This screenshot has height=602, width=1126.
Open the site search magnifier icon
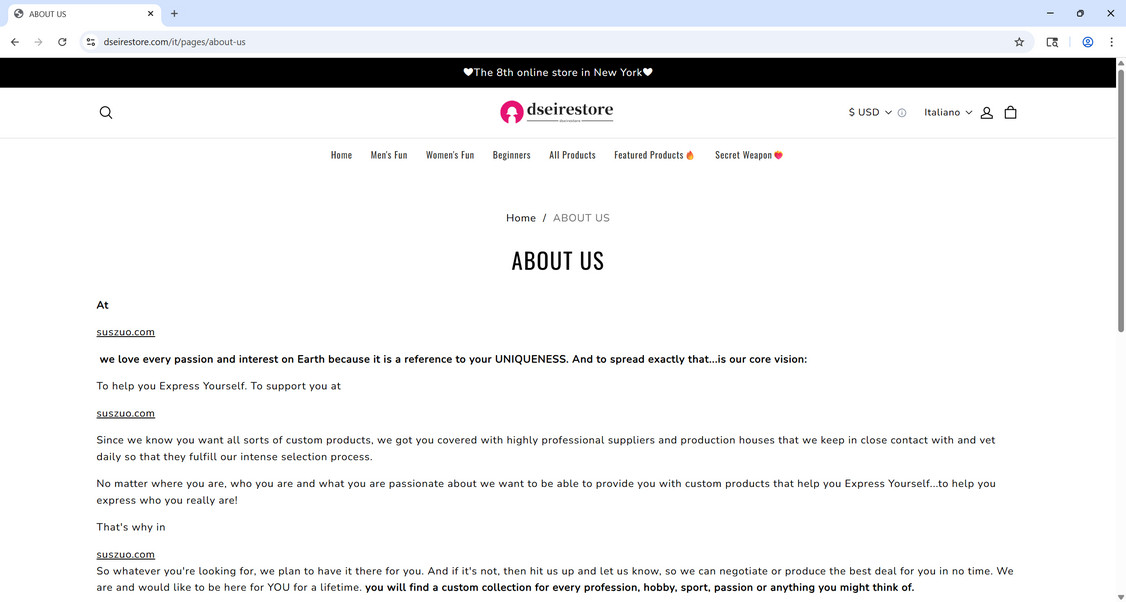click(x=106, y=112)
